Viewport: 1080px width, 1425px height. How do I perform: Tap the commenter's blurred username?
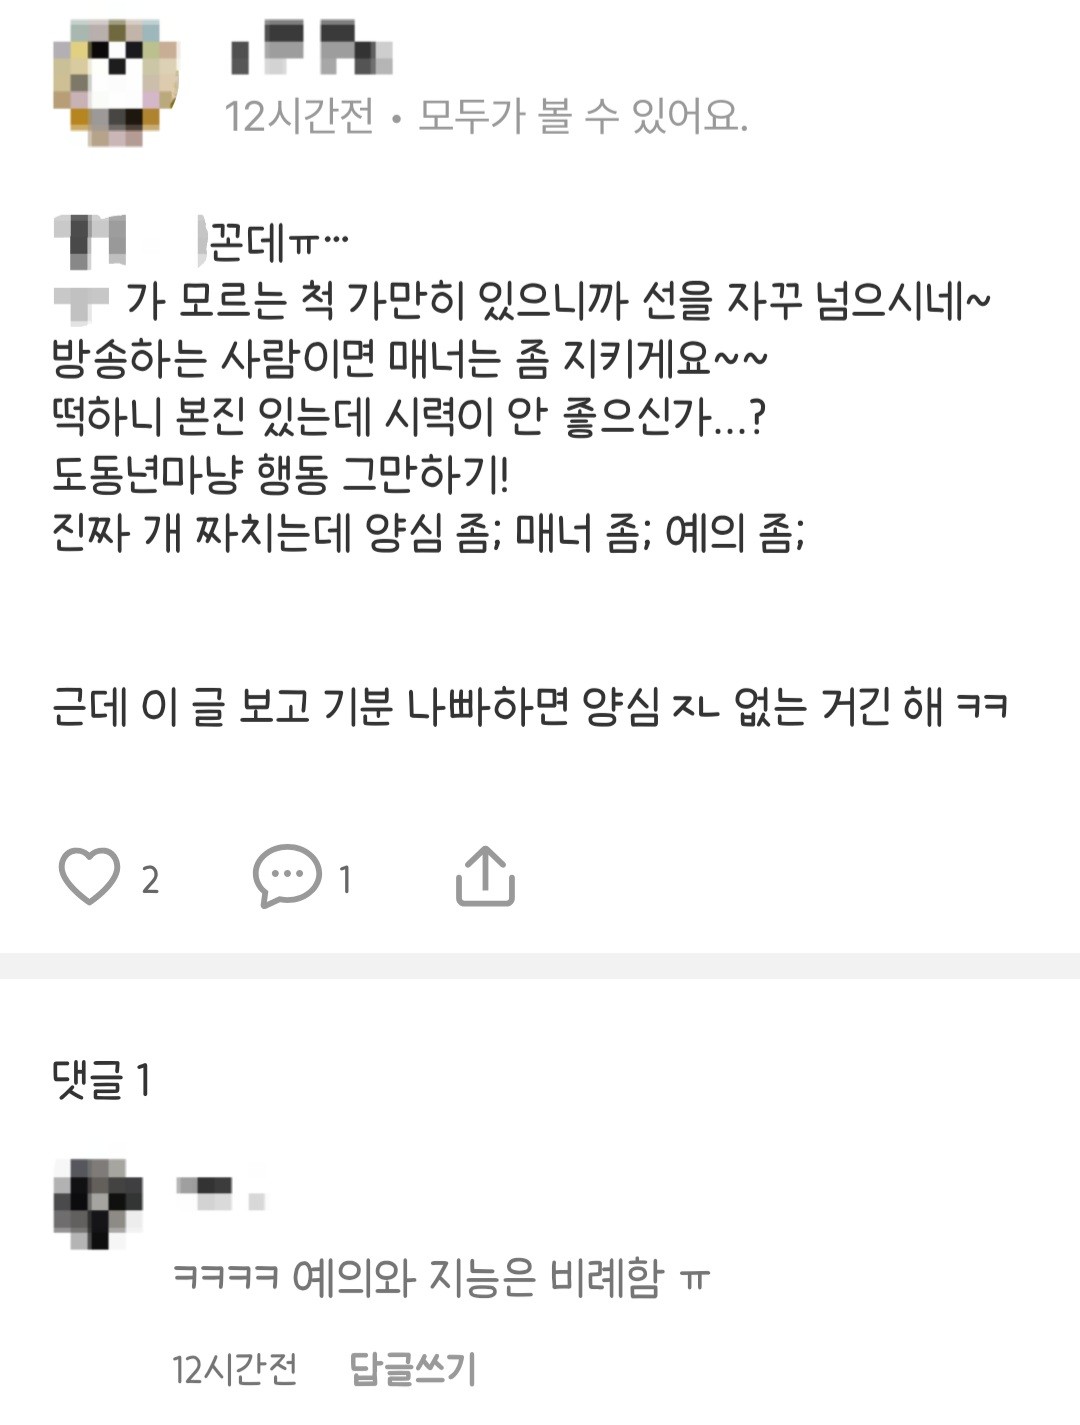(220, 1192)
